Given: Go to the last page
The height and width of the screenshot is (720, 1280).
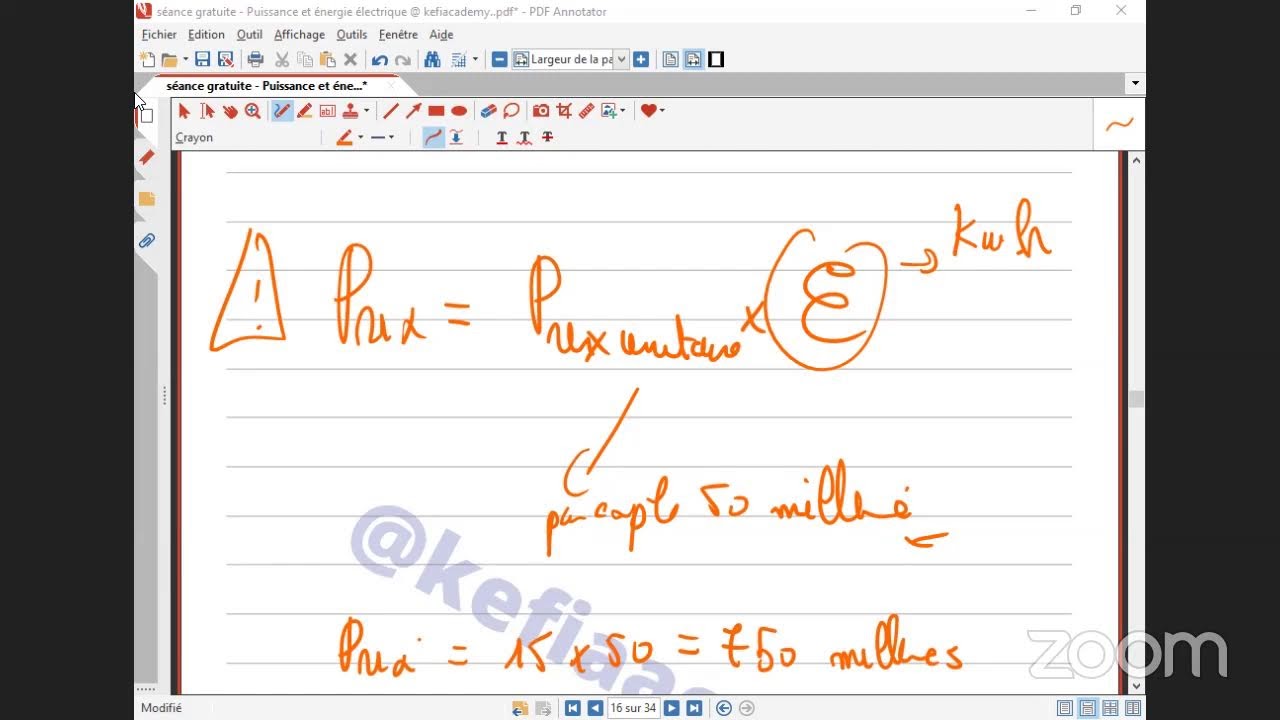Looking at the screenshot, I should pos(694,708).
